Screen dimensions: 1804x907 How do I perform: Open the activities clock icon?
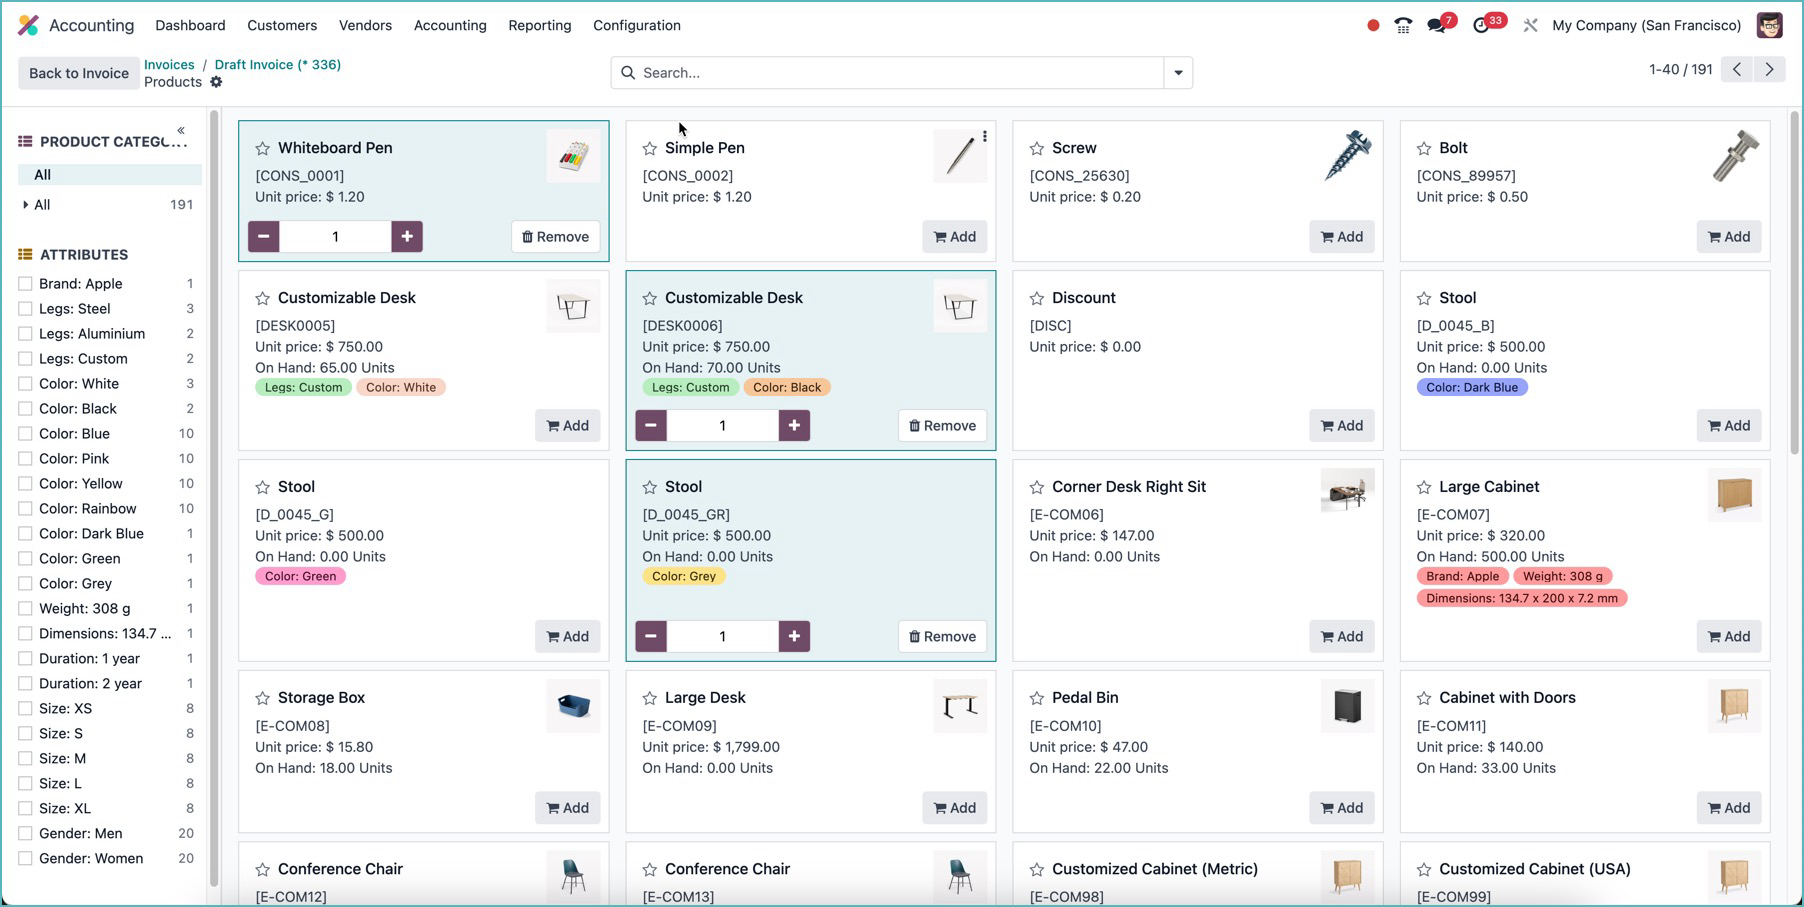point(1481,26)
